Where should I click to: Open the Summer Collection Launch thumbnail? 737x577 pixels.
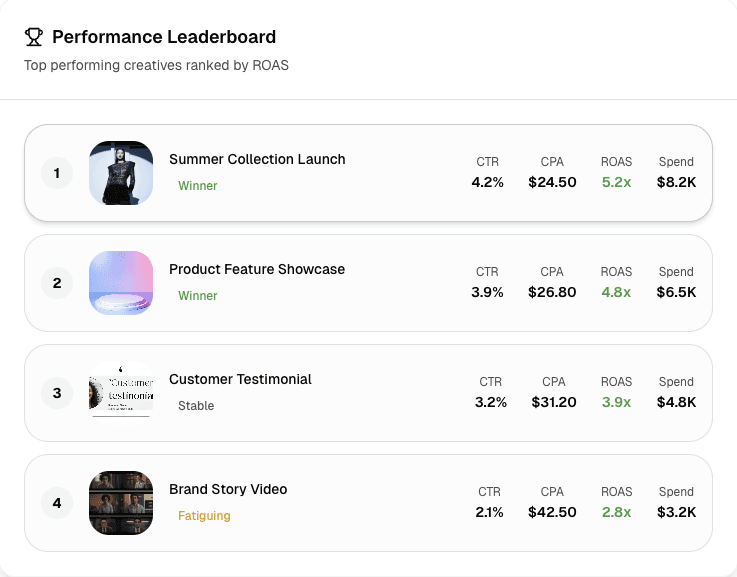pyautogui.click(x=121, y=173)
